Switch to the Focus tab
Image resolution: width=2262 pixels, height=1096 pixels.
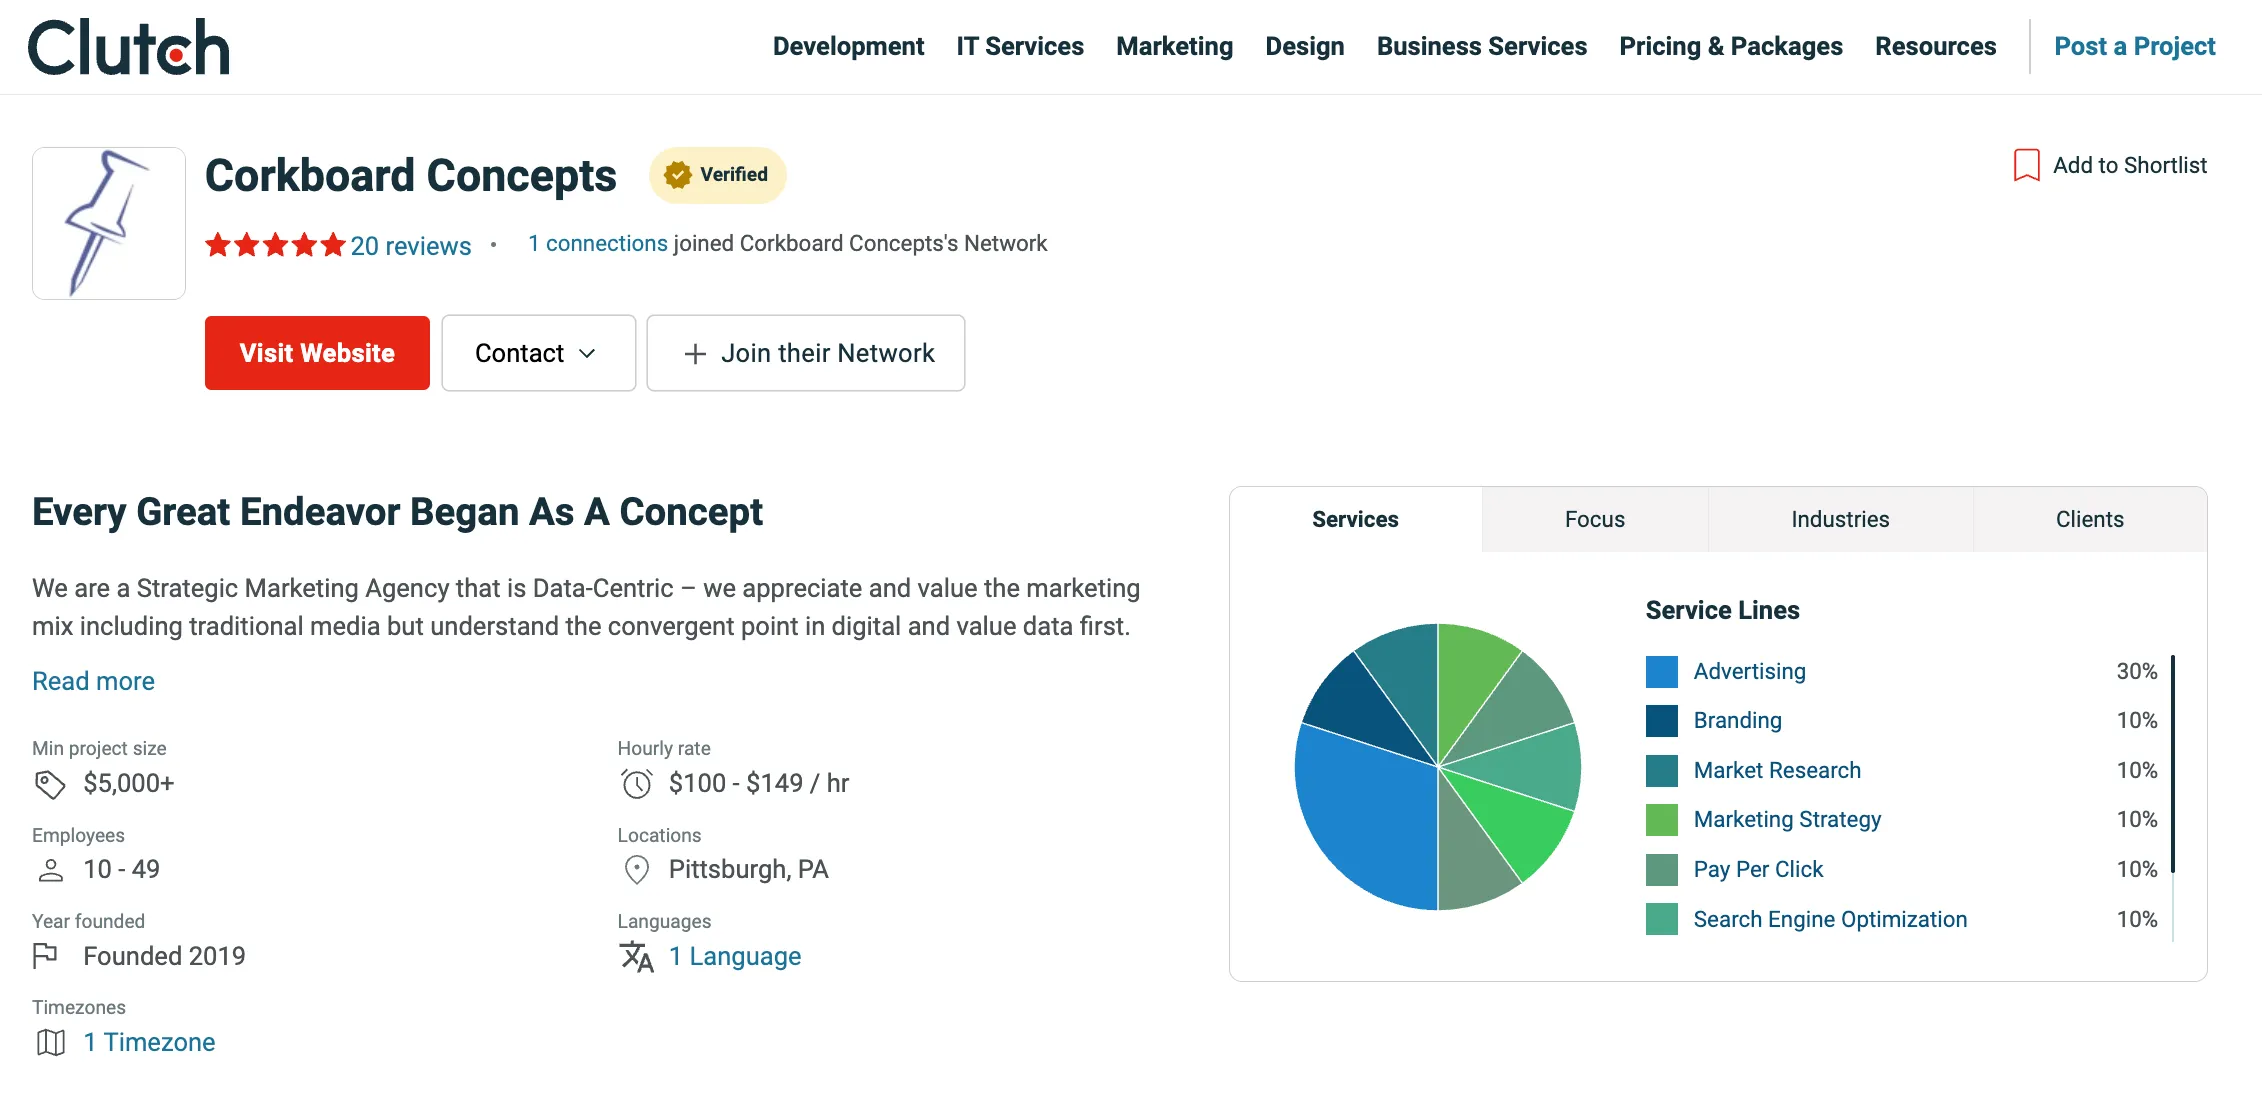1594,519
